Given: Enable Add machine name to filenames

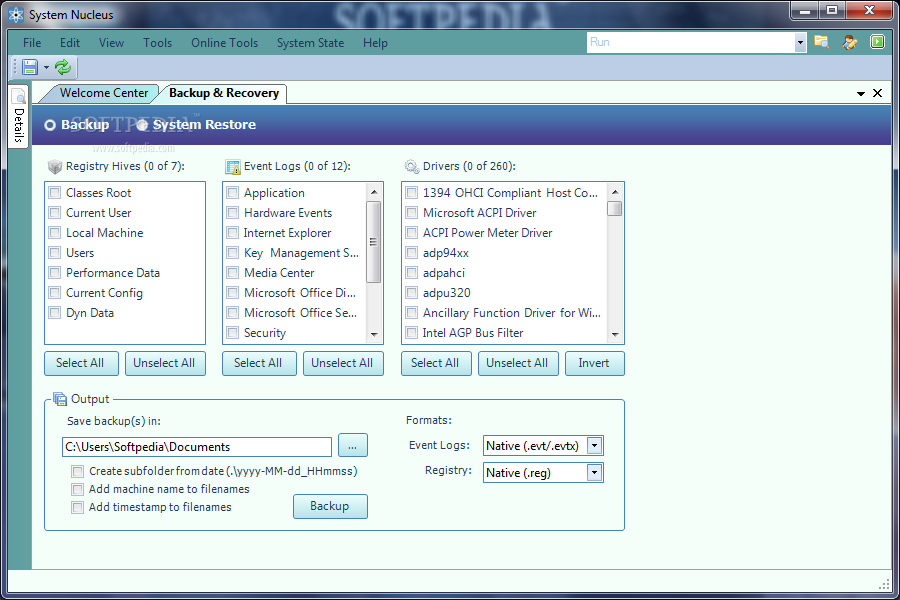Looking at the screenshot, I should [x=77, y=489].
